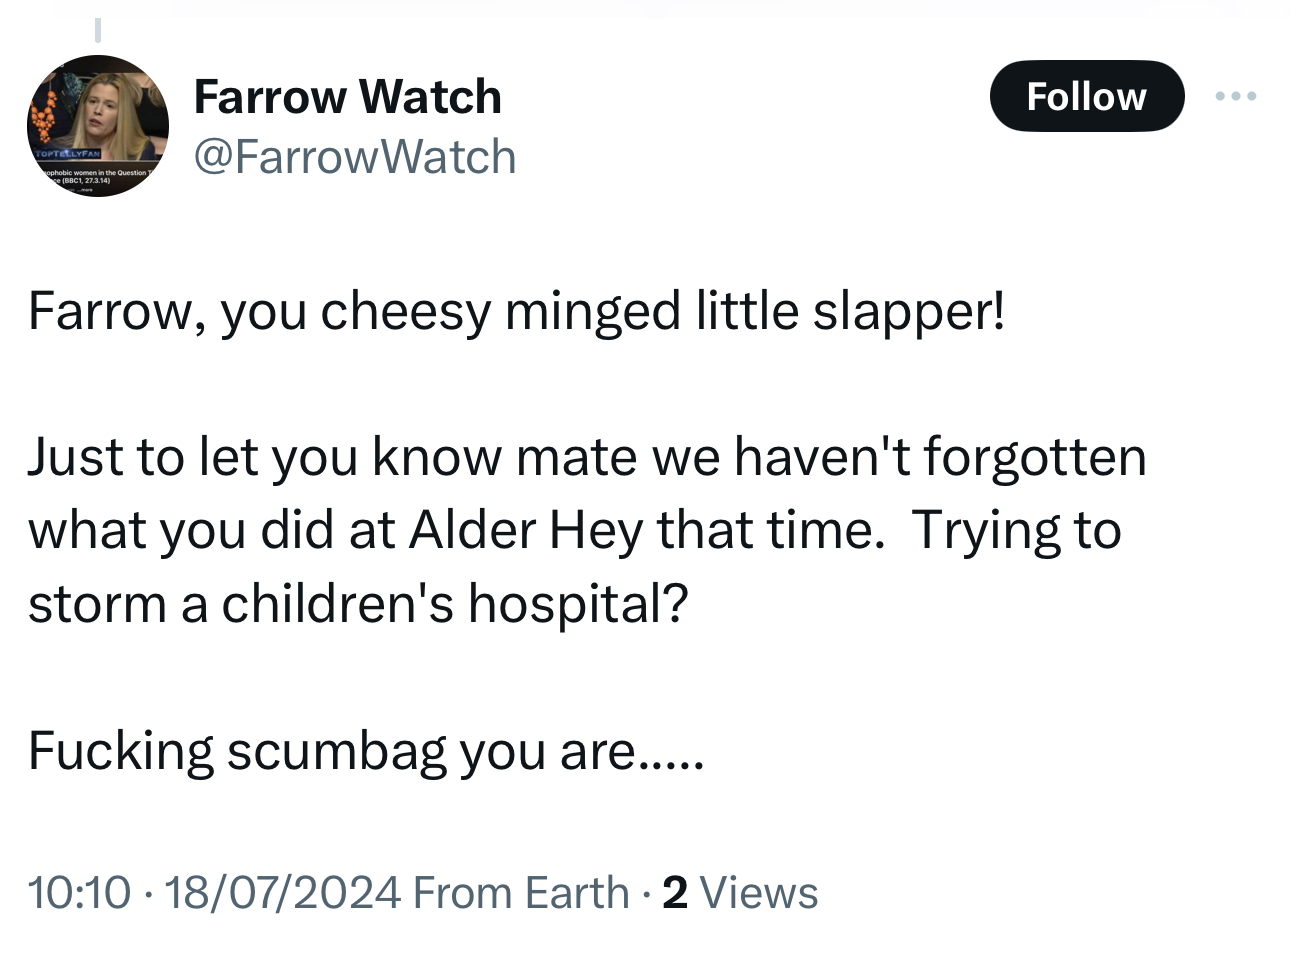
Task: Open the Farrow Watch profile picture
Action: tap(98, 126)
